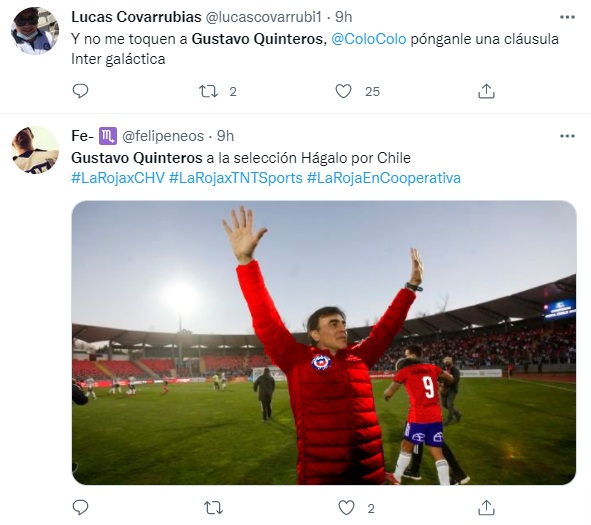Retweet the felipeneos tweet
The image size is (591, 525).
pyautogui.click(x=213, y=508)
